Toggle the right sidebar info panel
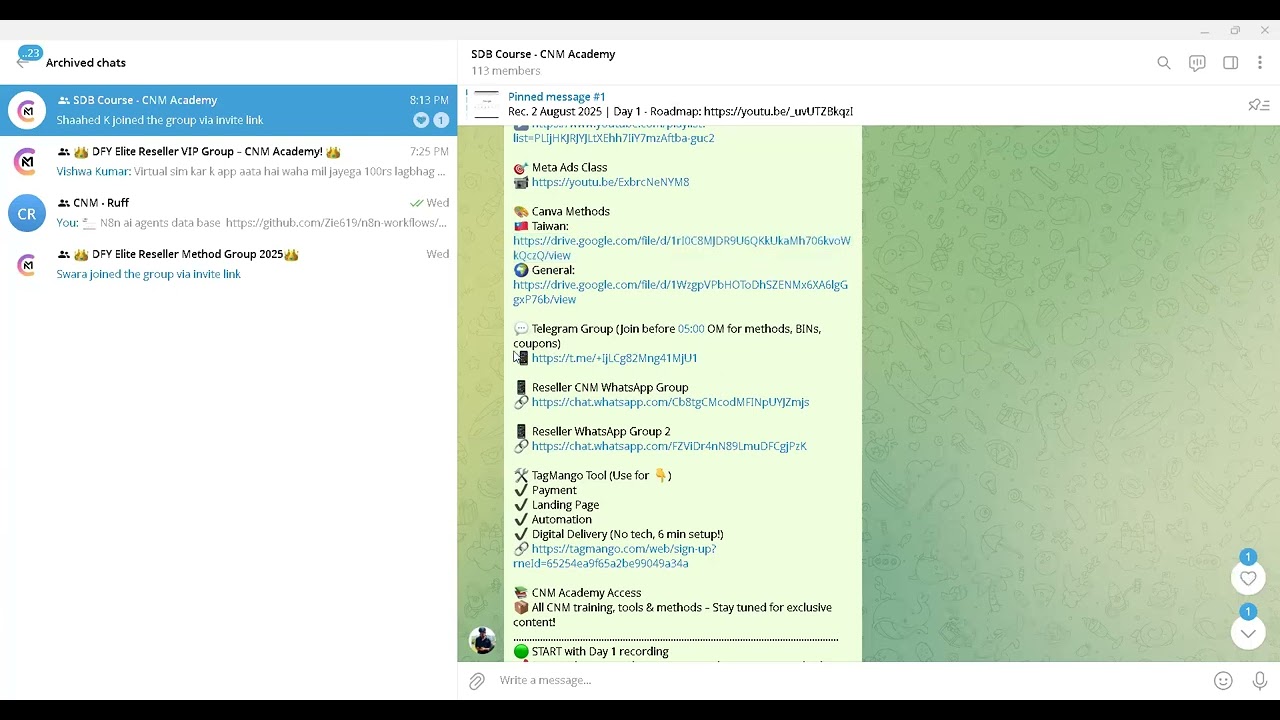 pos(1231,63)
